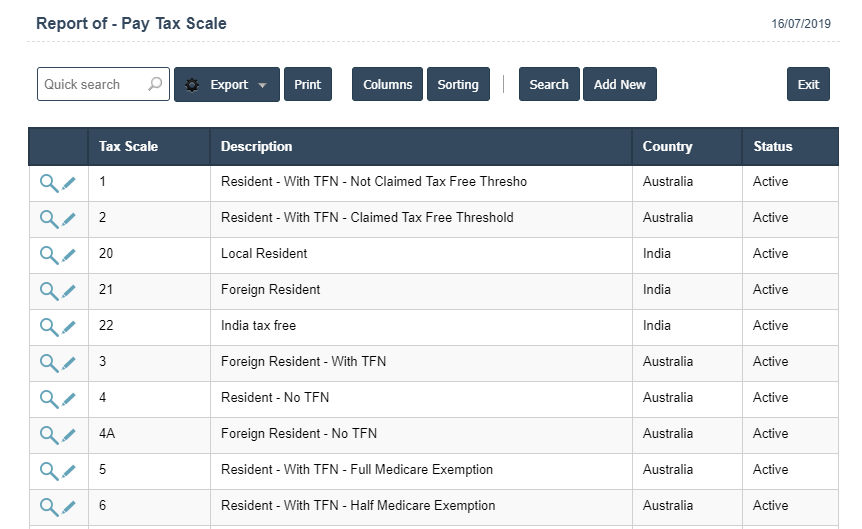
Task: Click the pencil edit icon for Tax Scale 2
Action: click(69, 219)
